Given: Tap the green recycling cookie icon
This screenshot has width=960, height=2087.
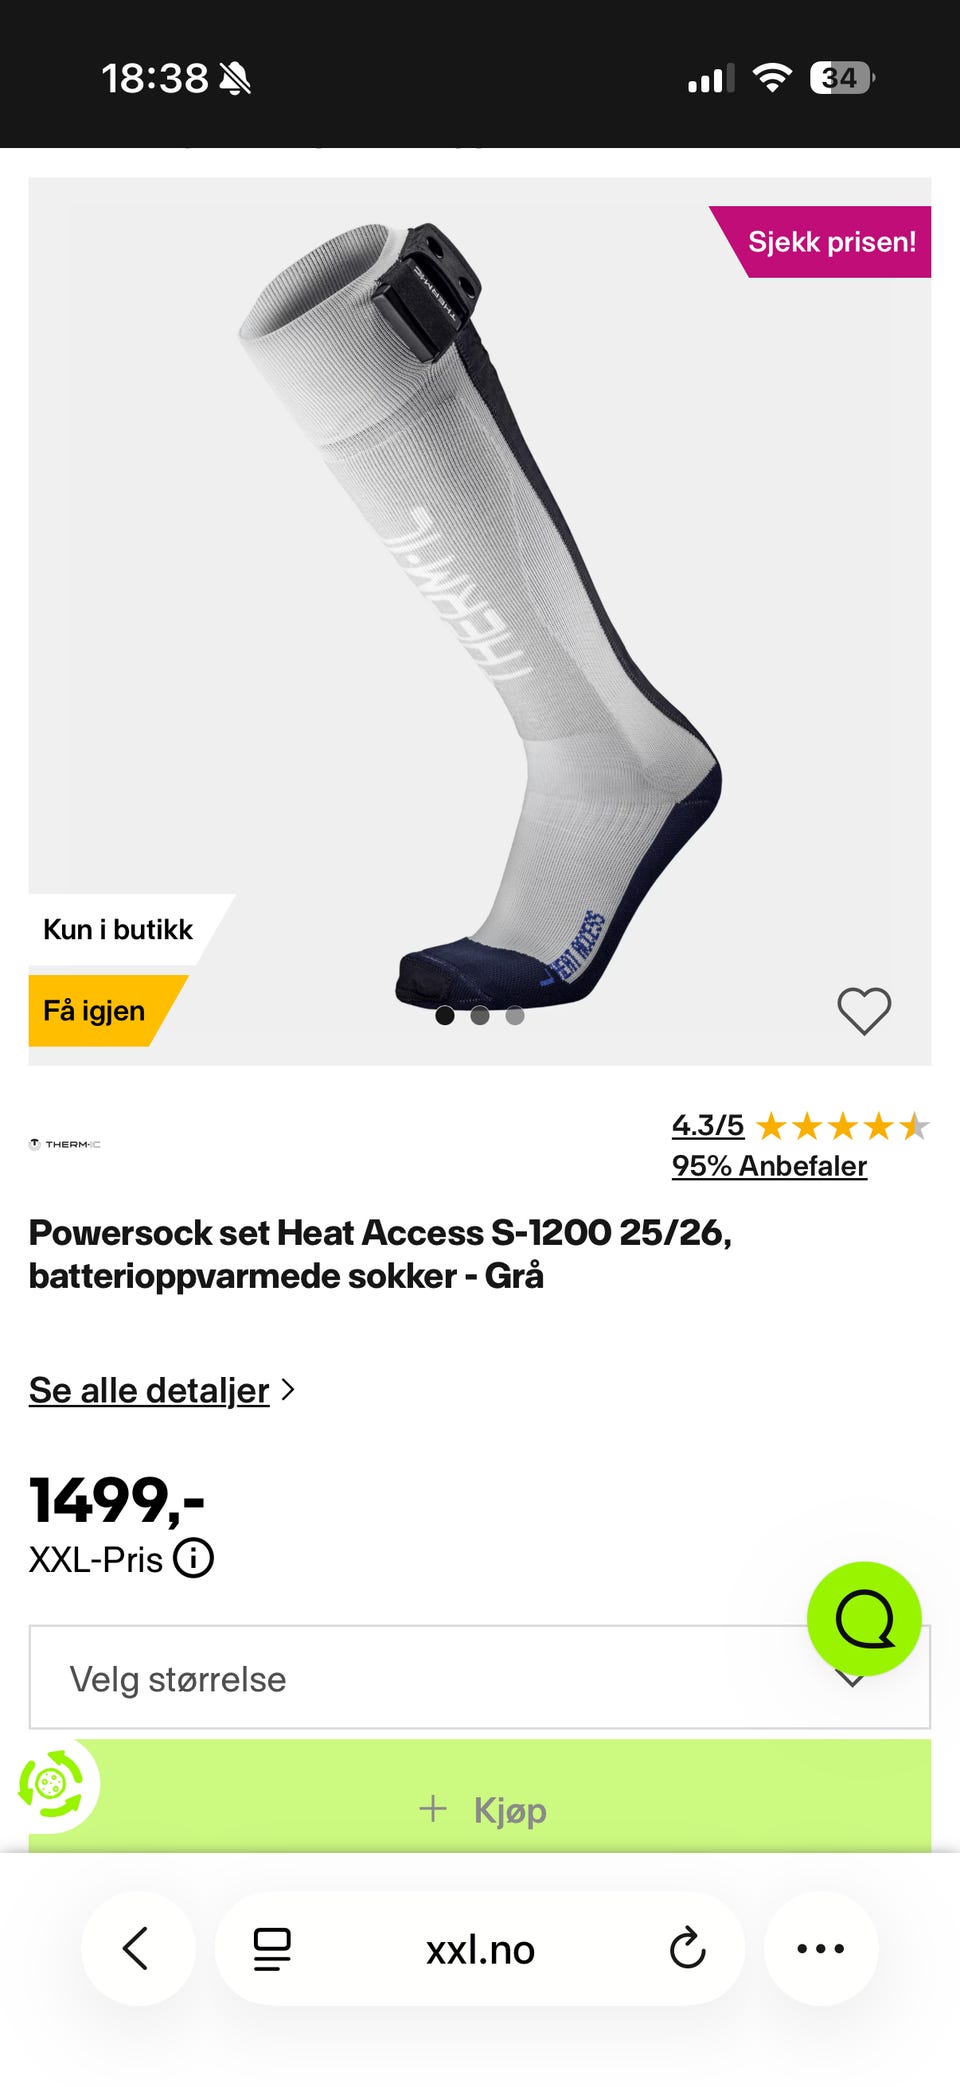Looking at the screenshot, I should pos(51,1783).
